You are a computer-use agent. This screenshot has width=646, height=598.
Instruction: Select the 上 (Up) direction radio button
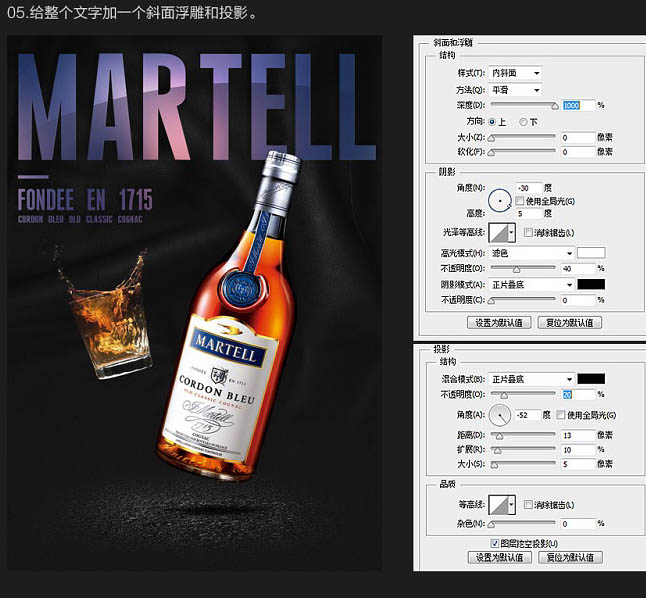(x=492, y=122)
